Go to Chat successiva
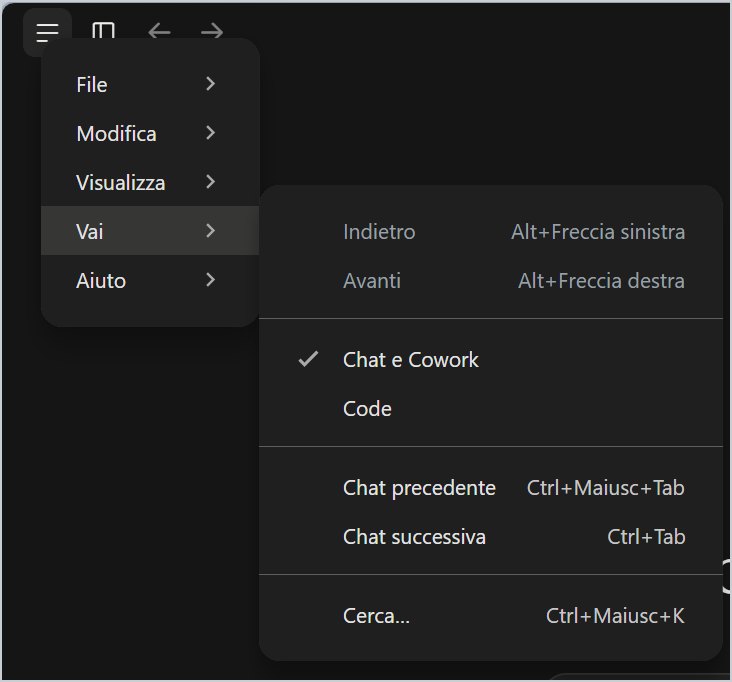 (491, 536)
